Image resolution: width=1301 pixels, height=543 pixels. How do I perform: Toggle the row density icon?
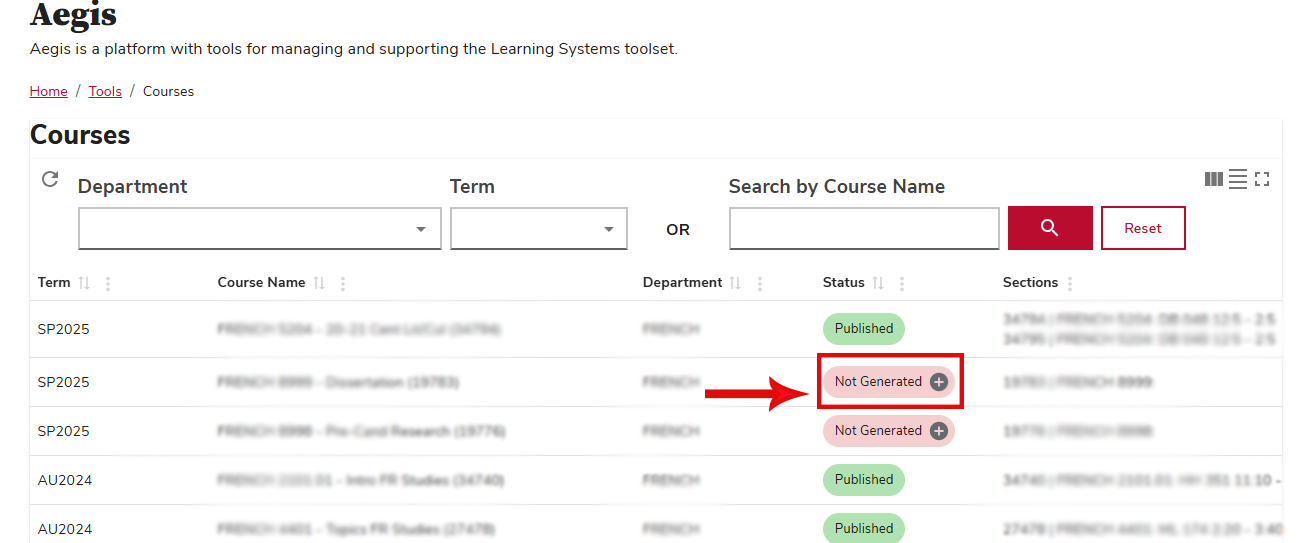coord(1238,179)
